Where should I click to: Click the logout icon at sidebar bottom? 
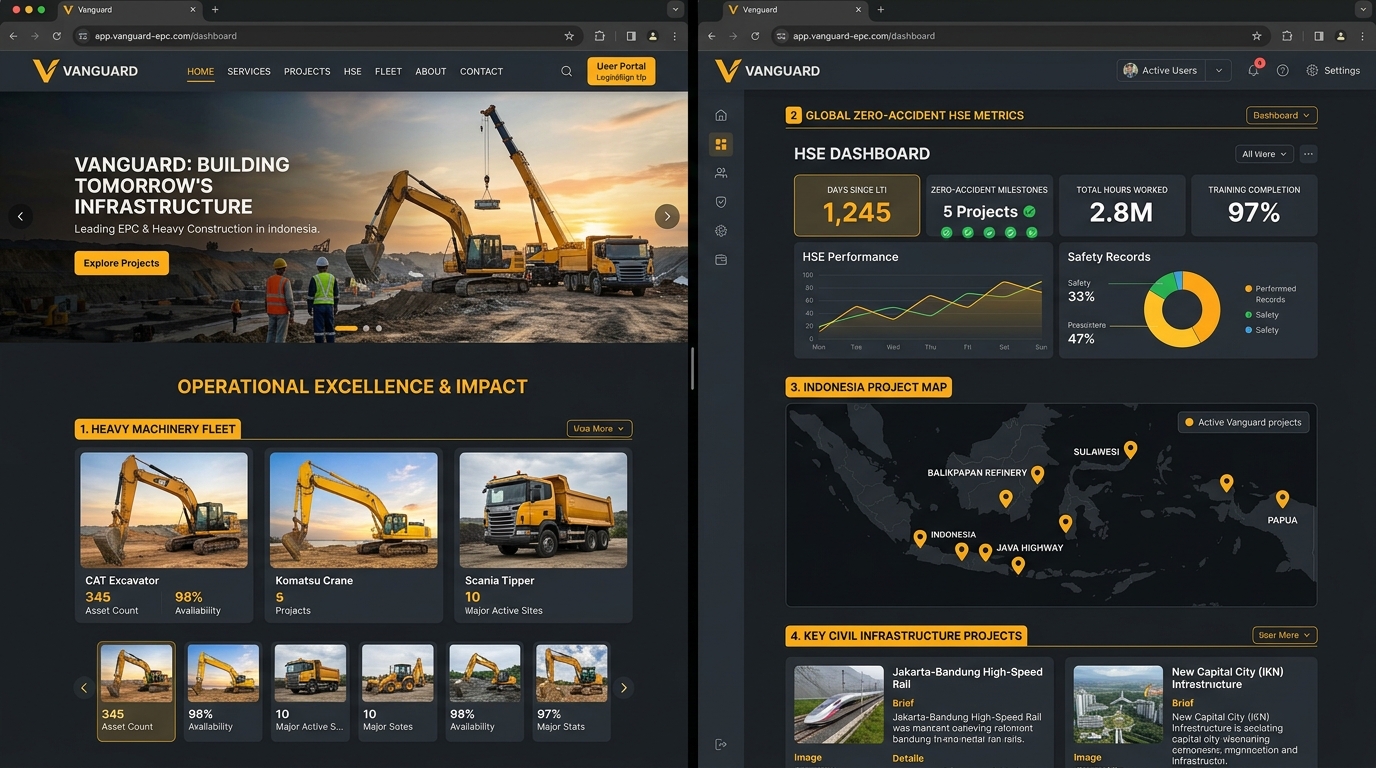[721, 744]
